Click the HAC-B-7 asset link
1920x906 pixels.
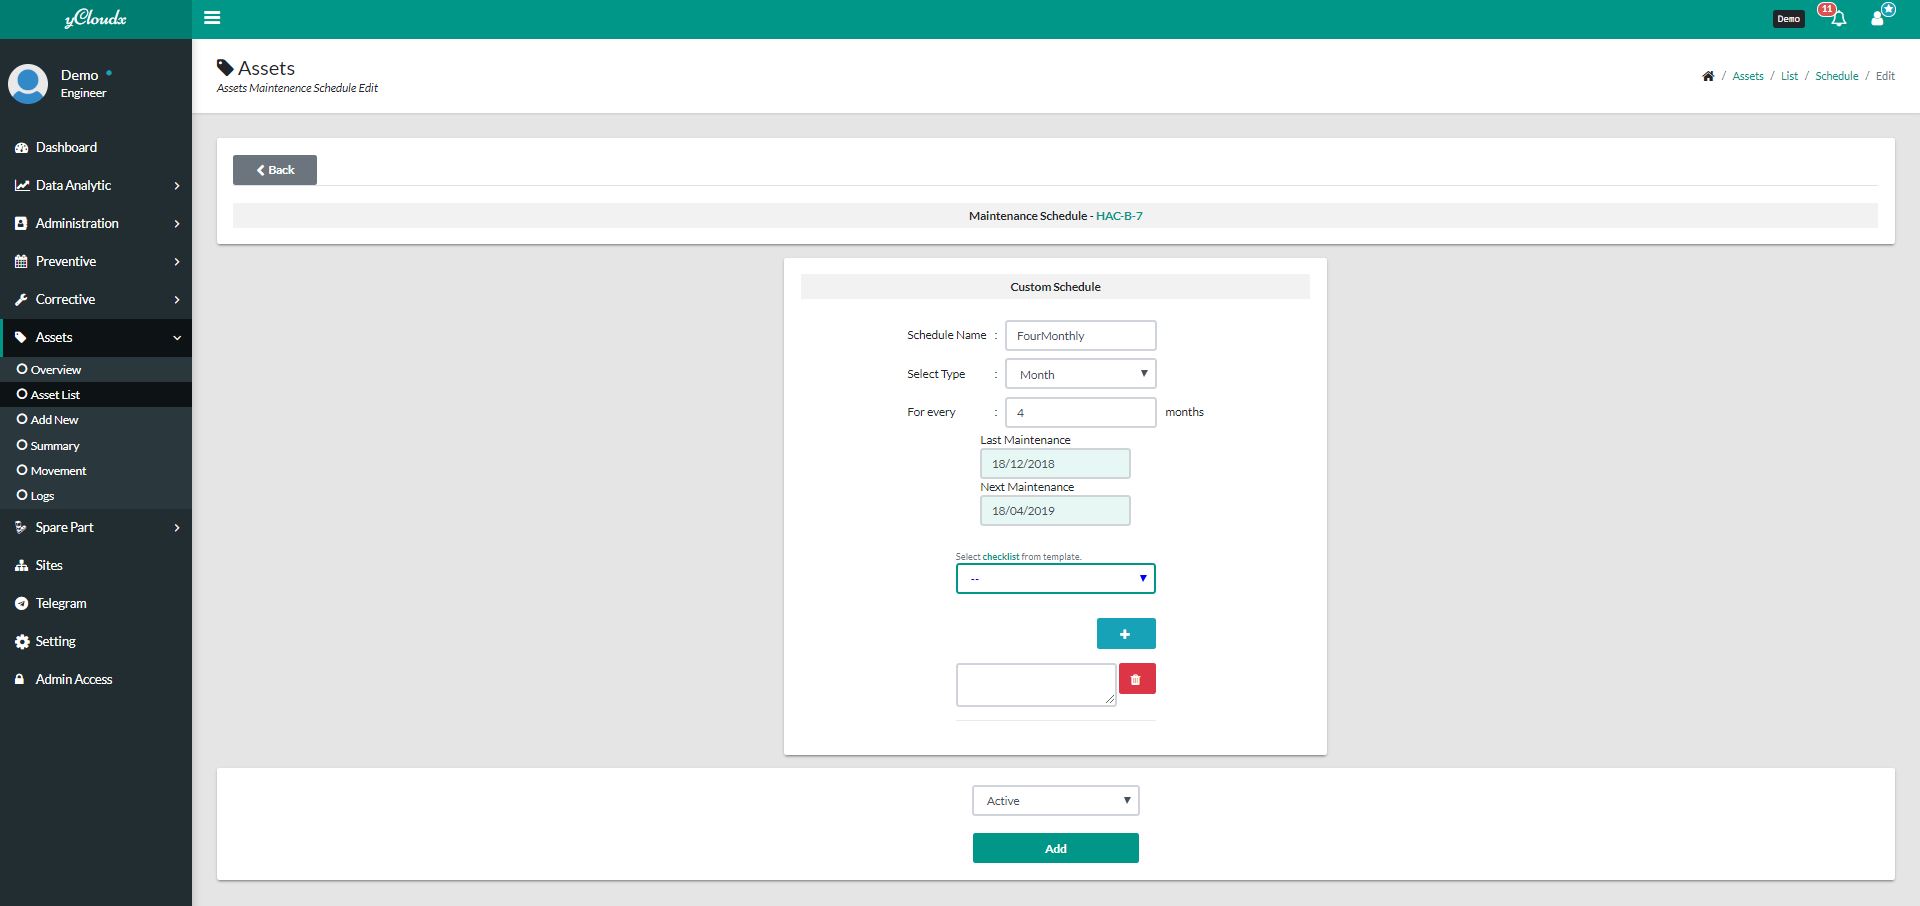(1119, 216)
